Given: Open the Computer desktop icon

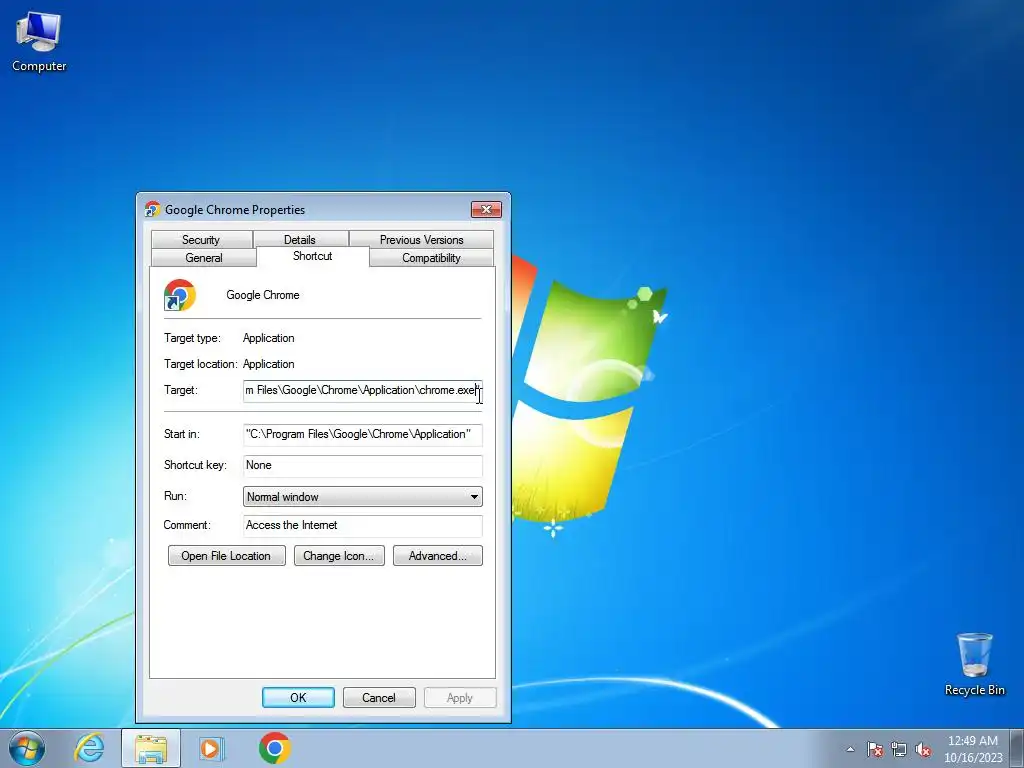Looking at the screenshot, I should 39,42.
